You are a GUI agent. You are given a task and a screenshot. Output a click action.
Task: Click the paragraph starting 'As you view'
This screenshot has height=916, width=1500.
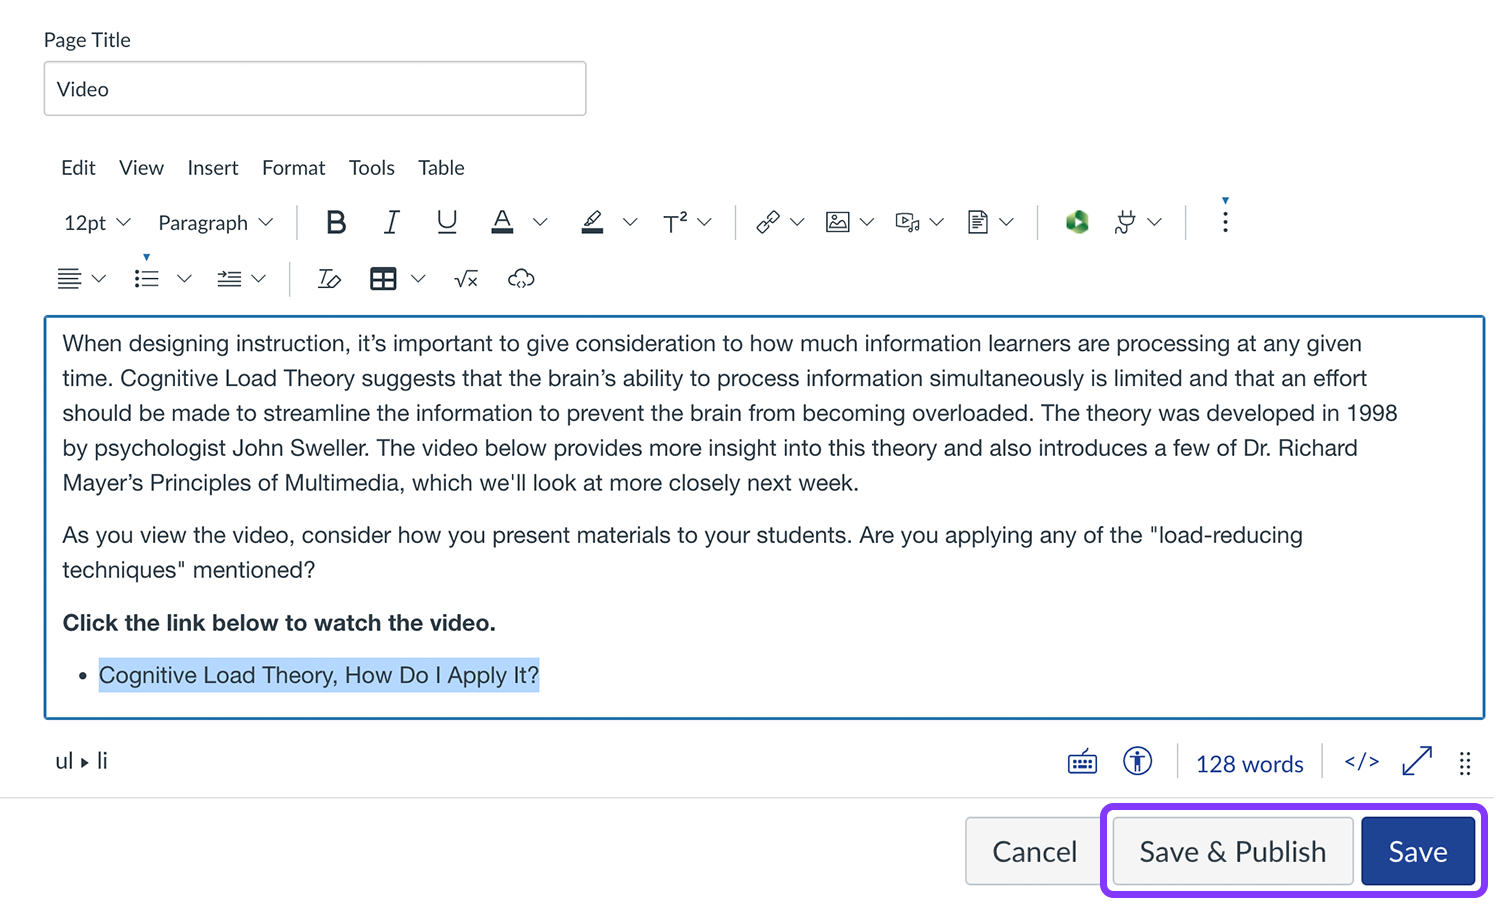(x=682, y=552)
